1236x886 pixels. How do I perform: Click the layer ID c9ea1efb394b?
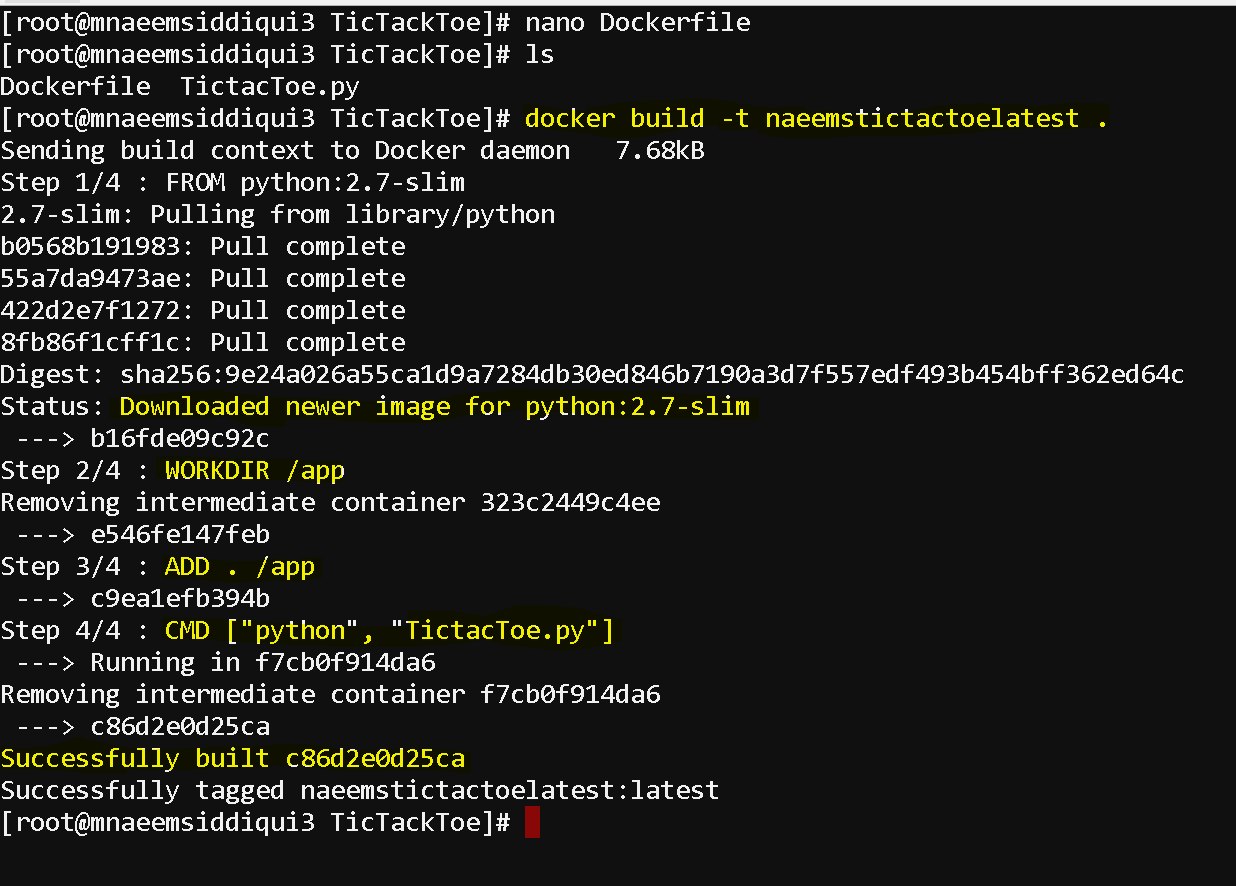pos(180,598)
